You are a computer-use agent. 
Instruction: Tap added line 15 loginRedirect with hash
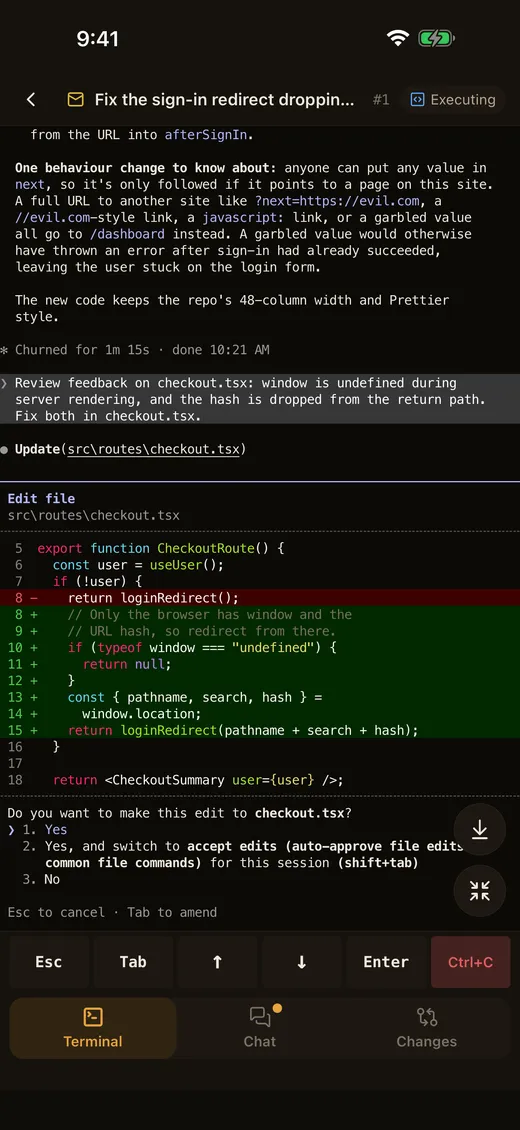260,730
